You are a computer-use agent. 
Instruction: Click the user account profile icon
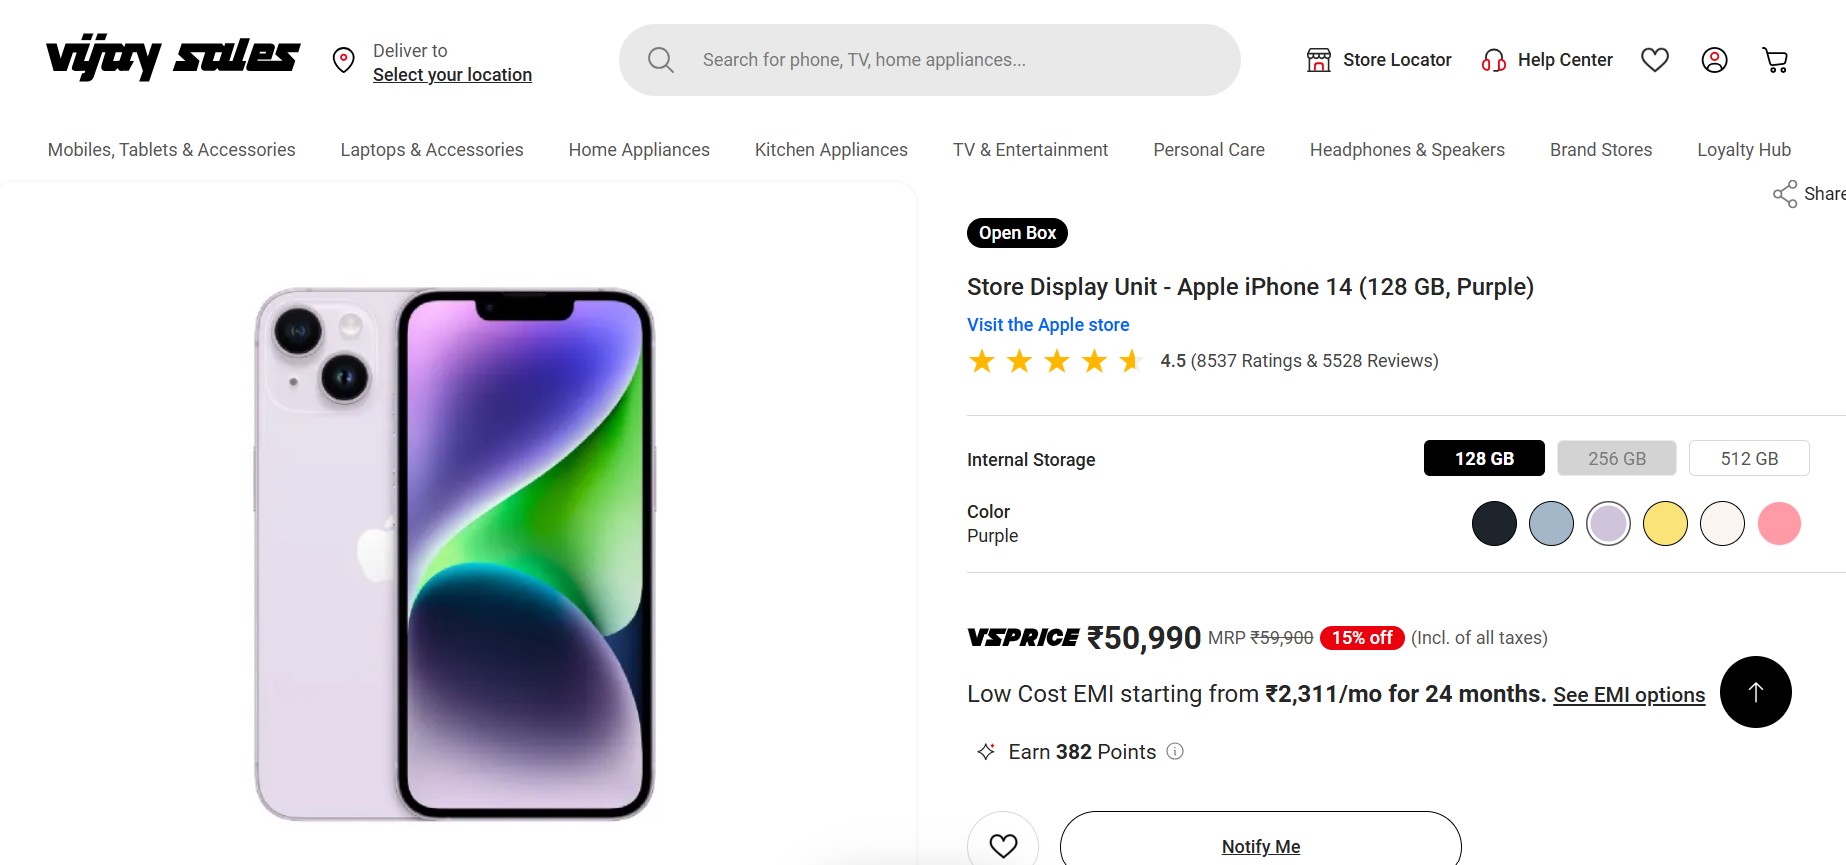pyautogui.click(x=1714, y=60)
